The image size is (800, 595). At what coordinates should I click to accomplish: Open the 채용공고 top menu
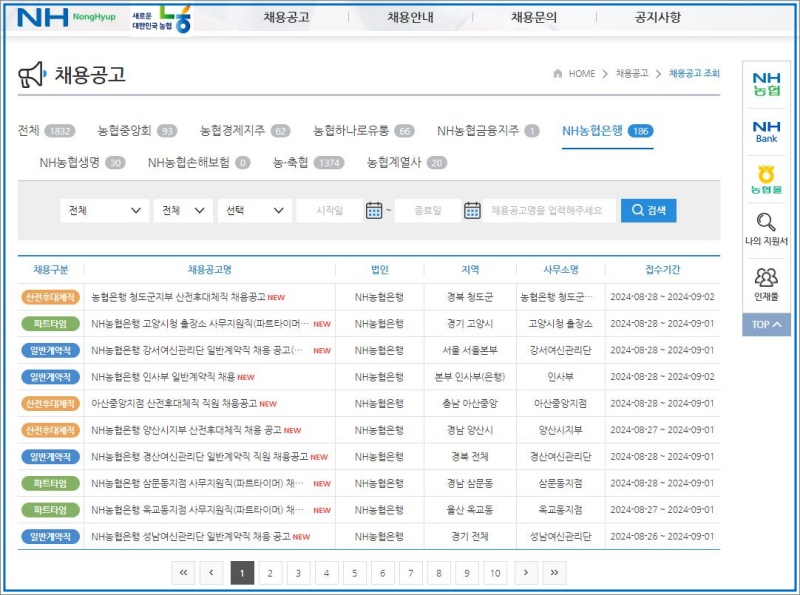[x=286, y=17]
